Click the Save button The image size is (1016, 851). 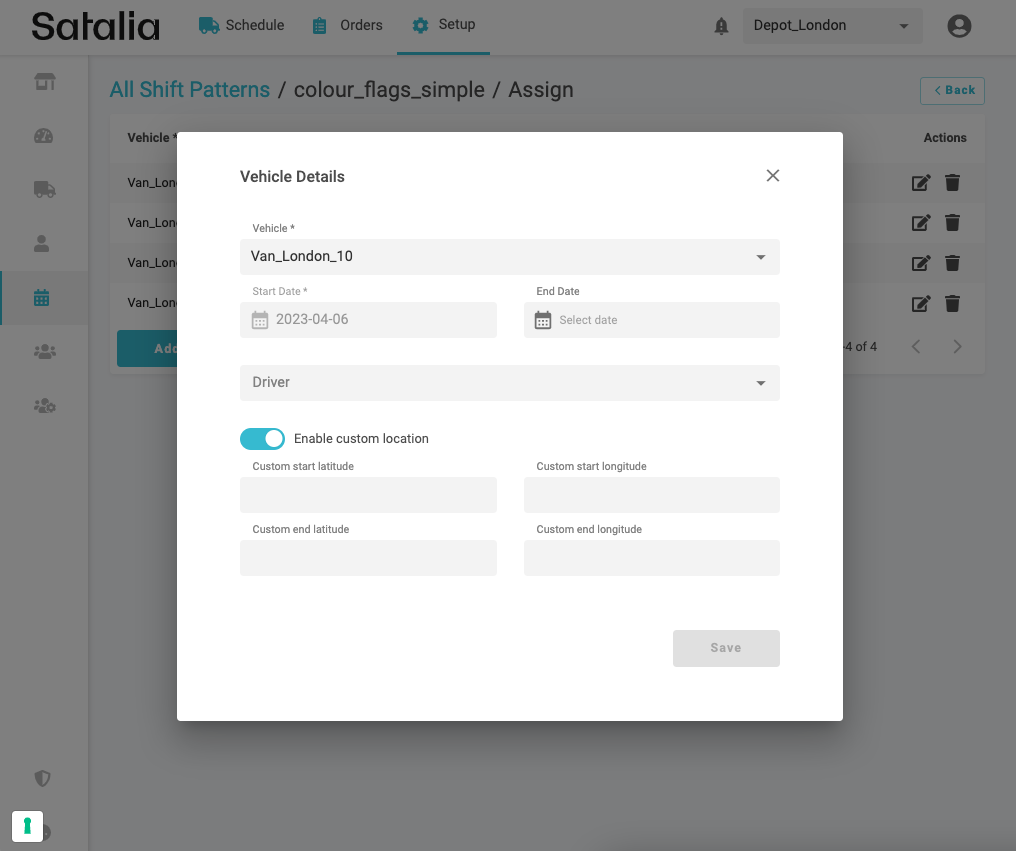pos(726,648)
